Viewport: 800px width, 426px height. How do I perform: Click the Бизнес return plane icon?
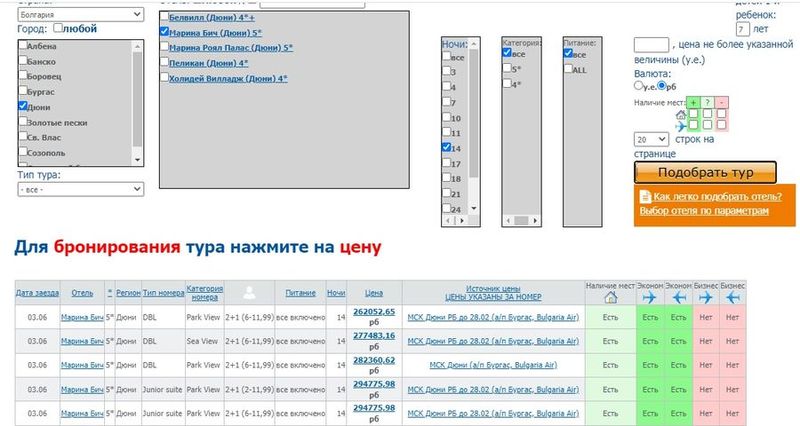(733, 298)
